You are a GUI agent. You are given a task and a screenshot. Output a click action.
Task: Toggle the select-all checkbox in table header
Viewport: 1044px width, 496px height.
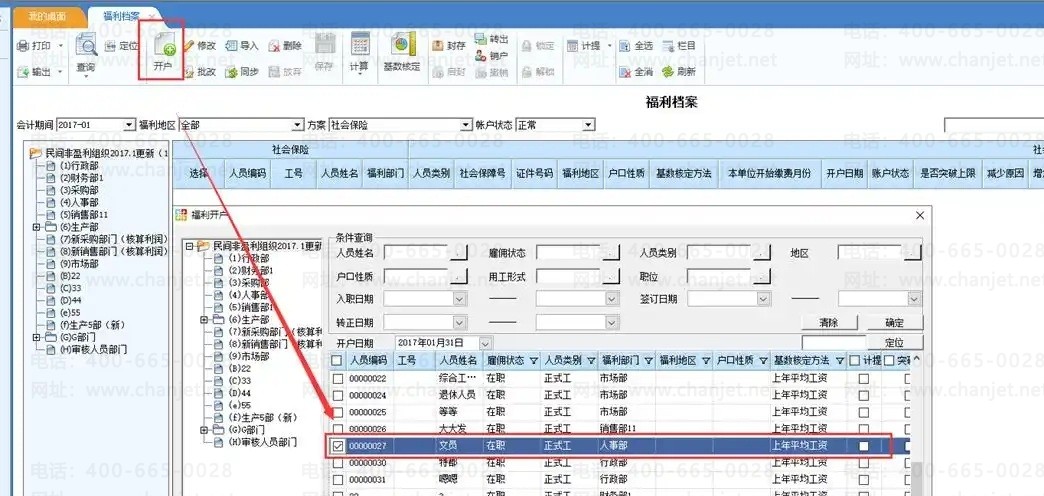coord(337,361)
